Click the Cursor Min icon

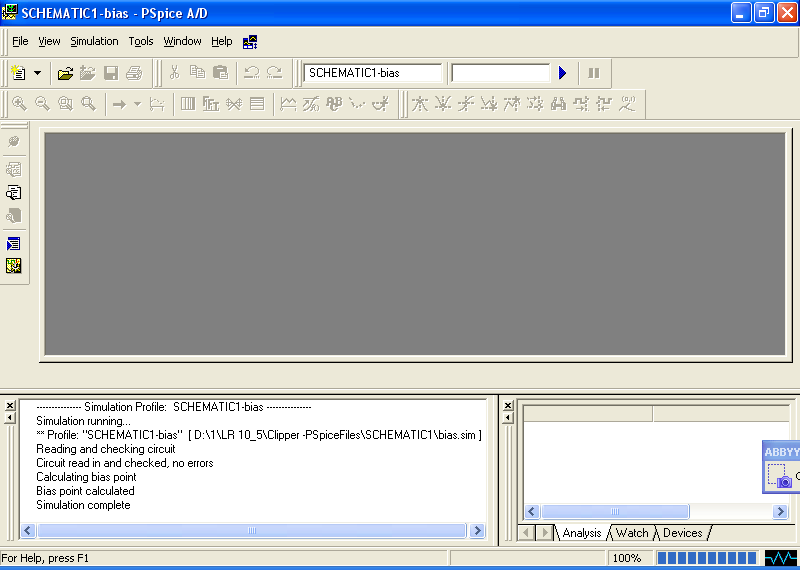pos(488,104)
